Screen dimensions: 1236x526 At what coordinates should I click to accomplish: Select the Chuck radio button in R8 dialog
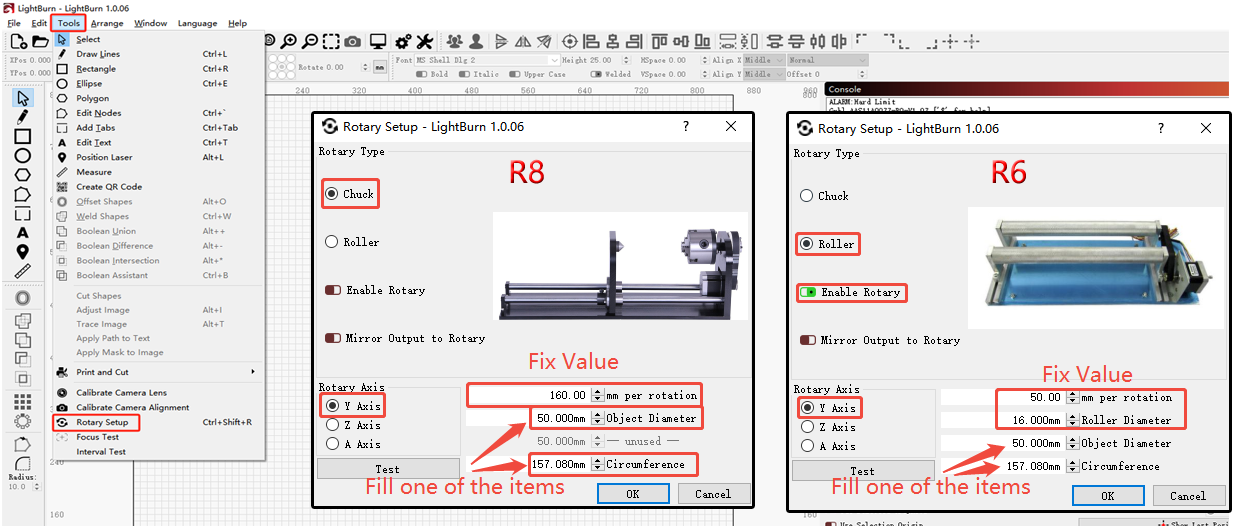click(x=332, y=194)
